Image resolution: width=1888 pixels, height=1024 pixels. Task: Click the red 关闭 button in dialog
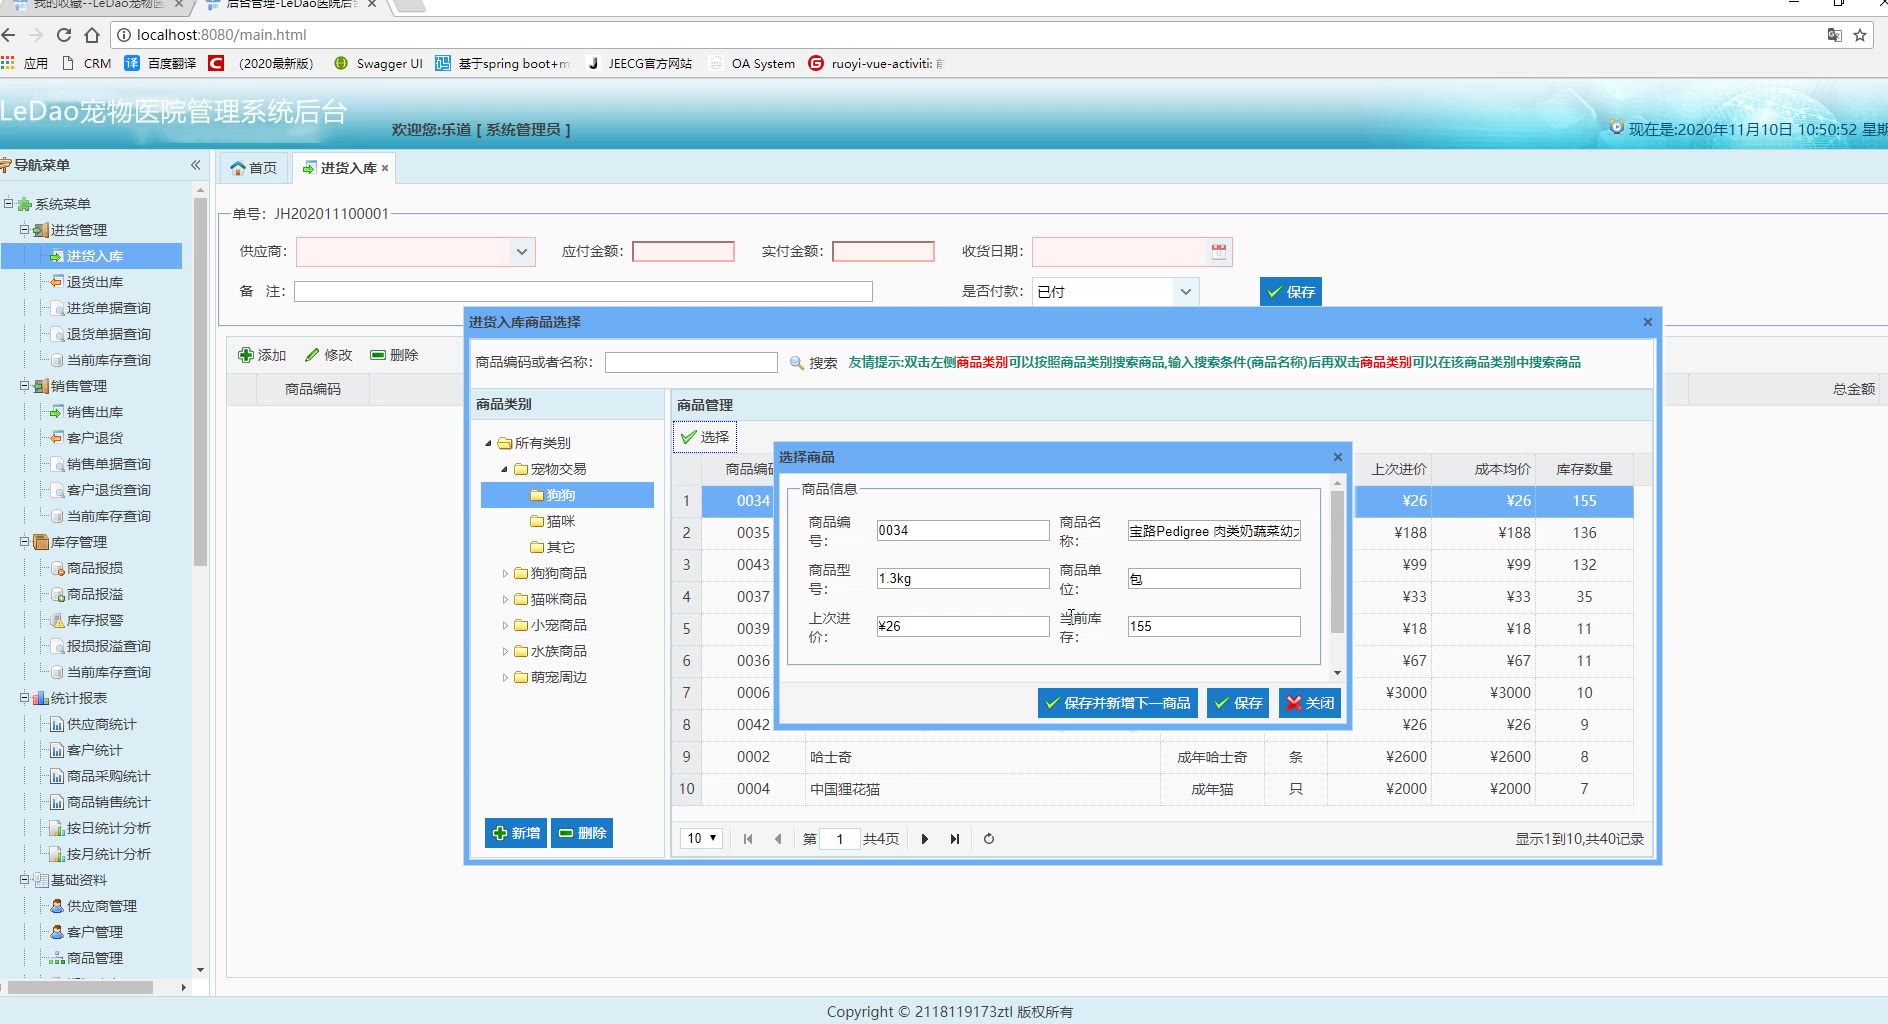[x=1310, y=703]
